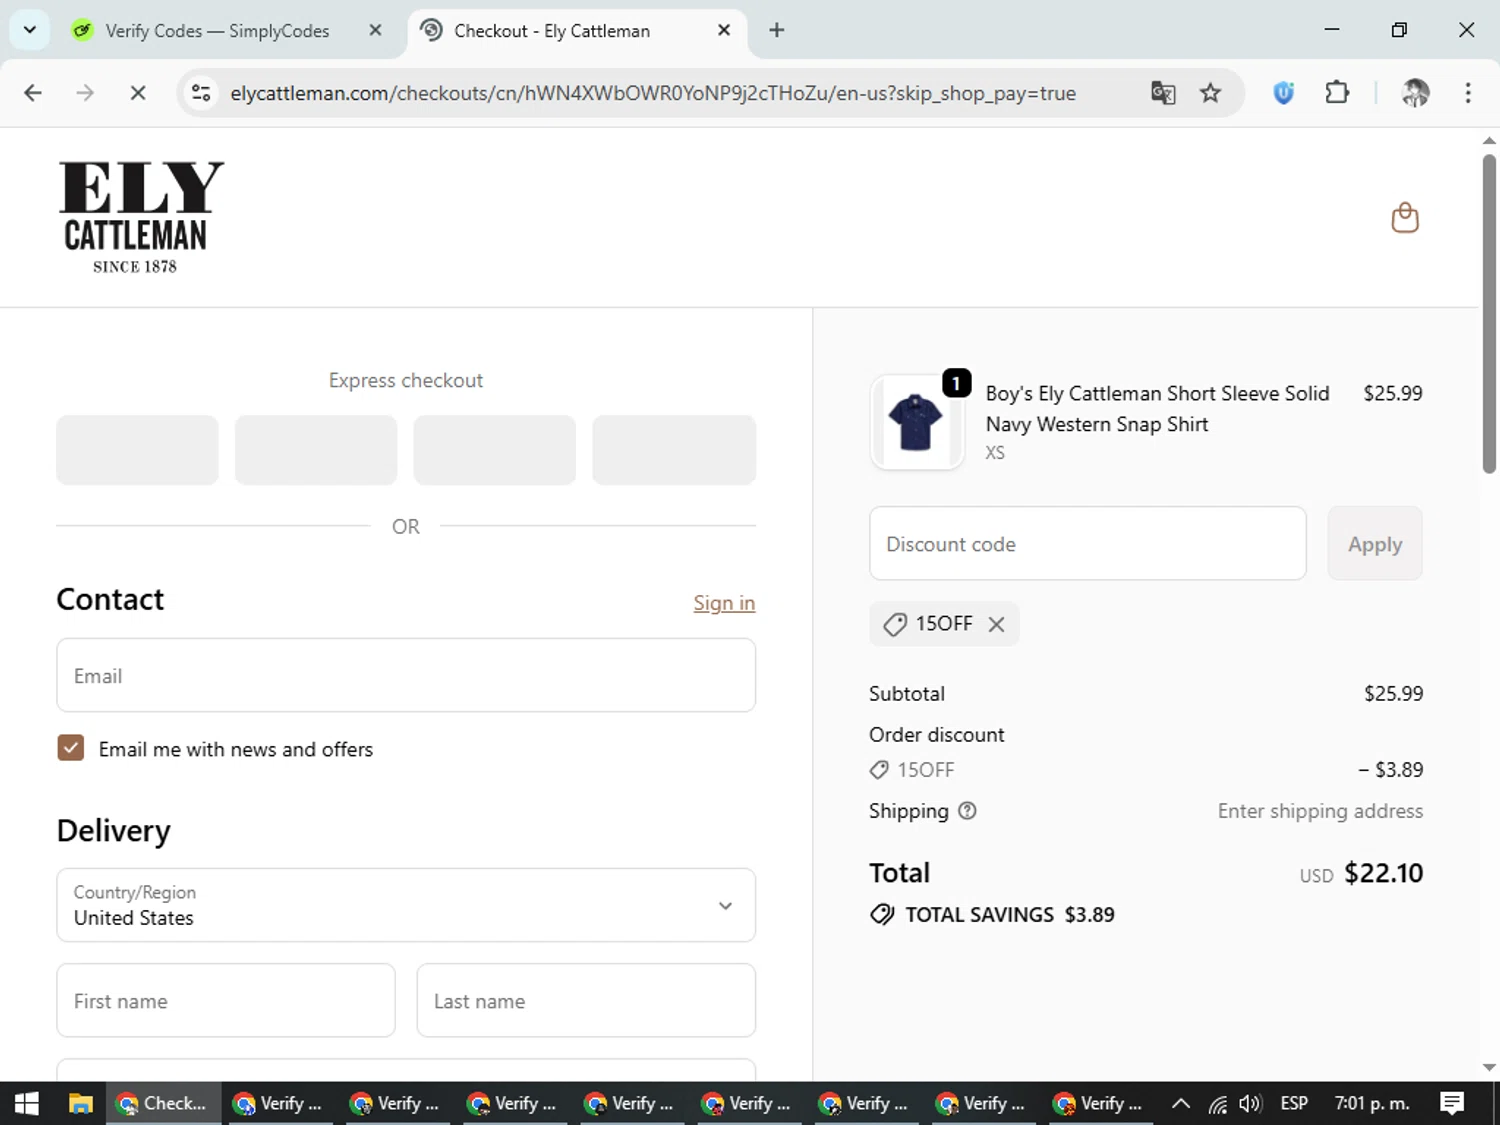Open a new browser tab
This screenshot has width=1500, height=1125.
click(x=777, y=30)
